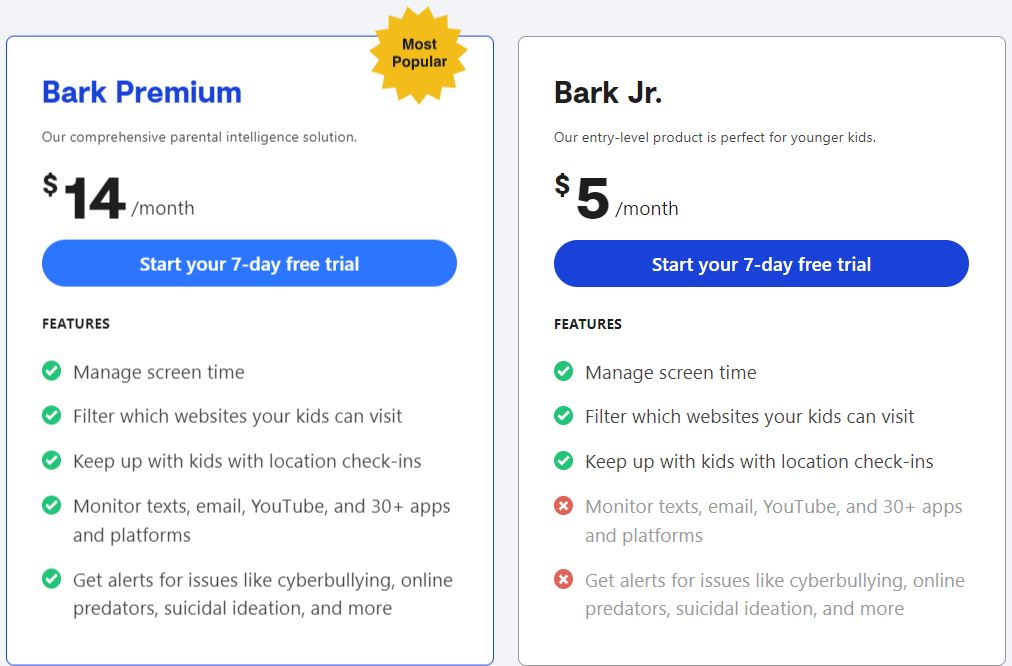This screenshot has width=1012, height=666.
Task: Click the Bark Premium plan title
Action: point(142,92)
